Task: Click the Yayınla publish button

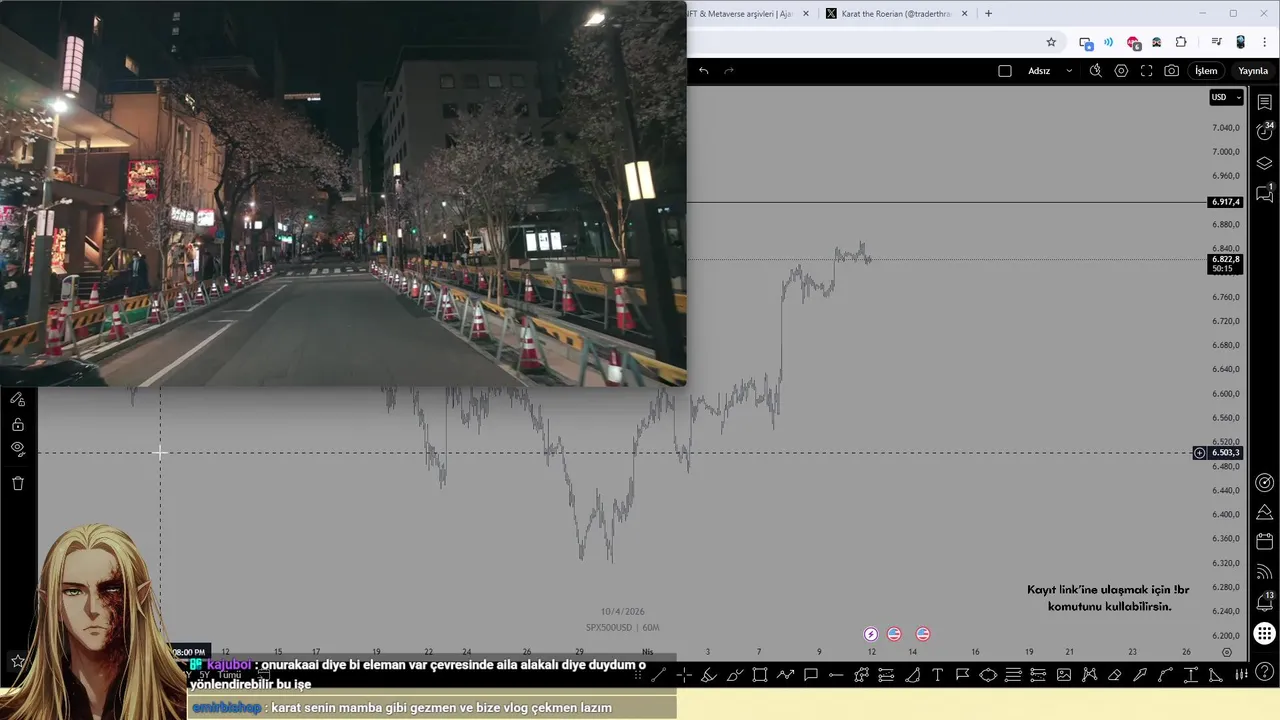Action: pyautogui.click(x=1253, y=71)
